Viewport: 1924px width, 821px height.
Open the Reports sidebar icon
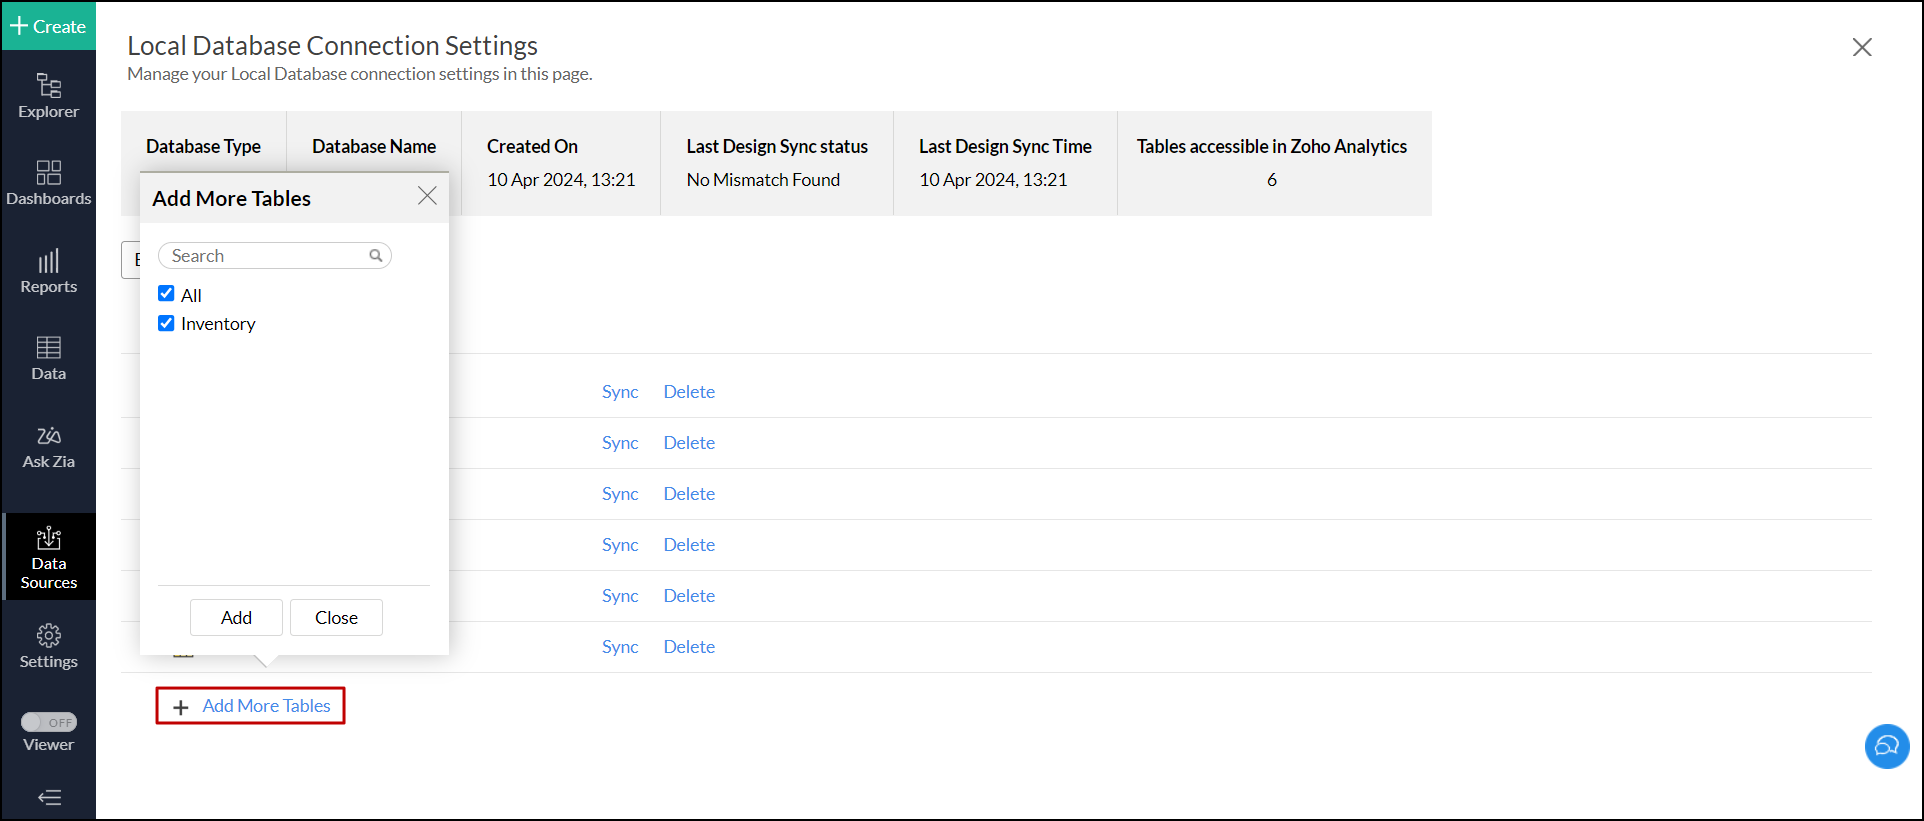(x=48, y=271)
